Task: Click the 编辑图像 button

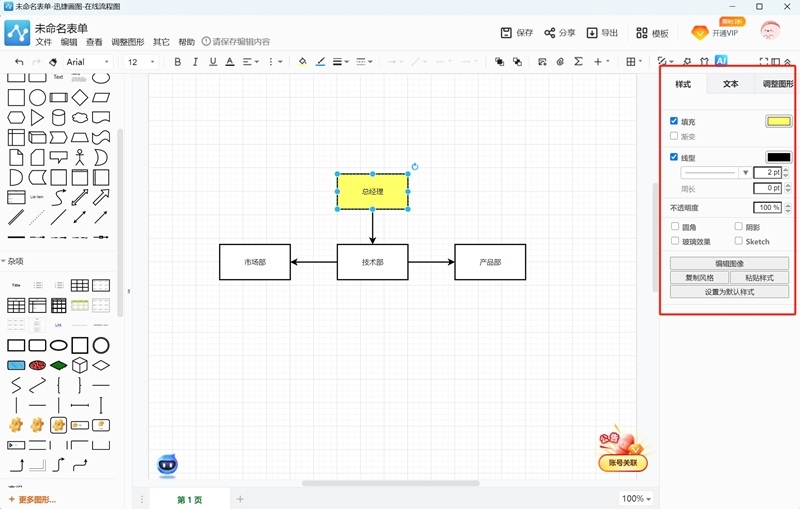Action: coord(729,263)
